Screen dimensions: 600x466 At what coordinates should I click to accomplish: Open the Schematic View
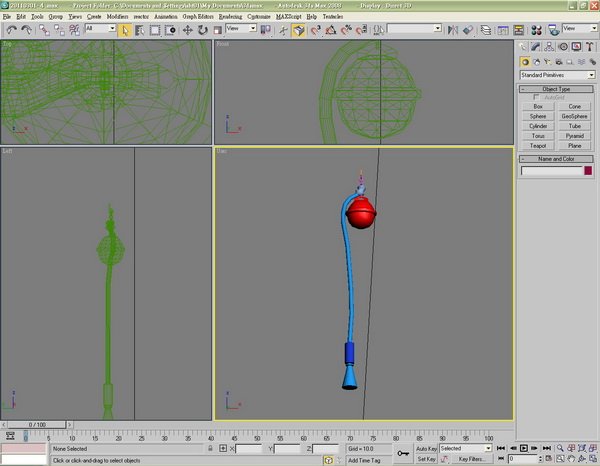point(518,30)
